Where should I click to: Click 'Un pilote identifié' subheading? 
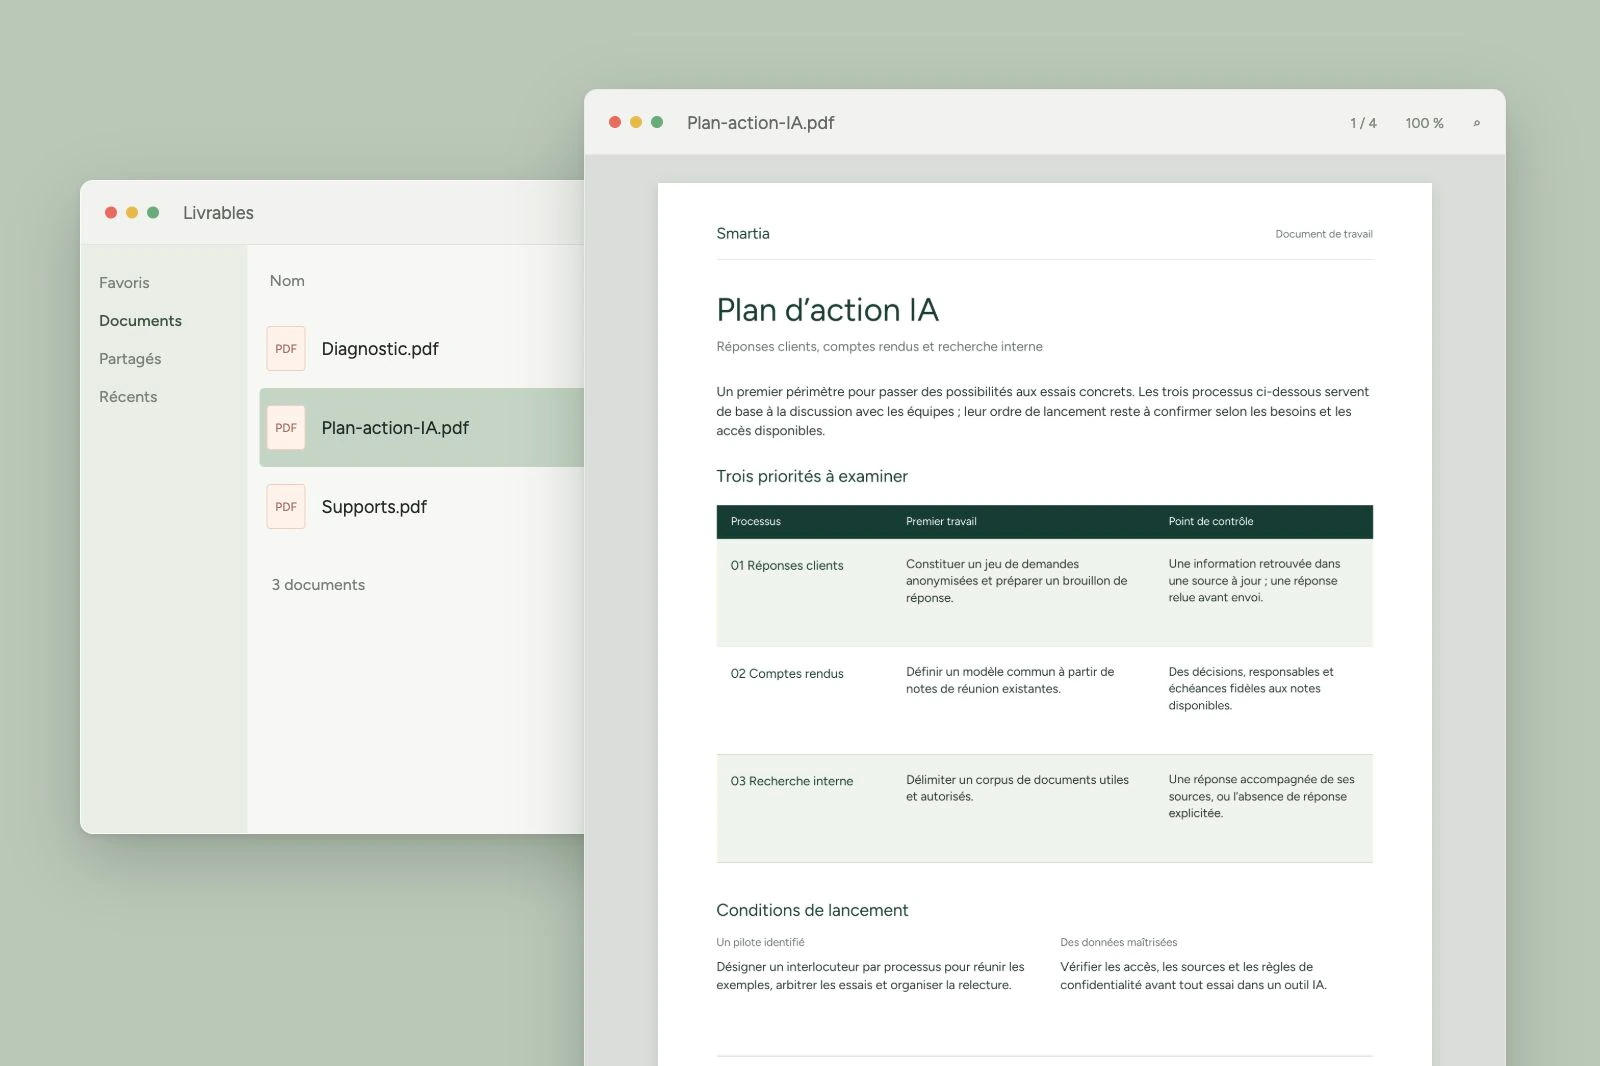click(760, 943)
